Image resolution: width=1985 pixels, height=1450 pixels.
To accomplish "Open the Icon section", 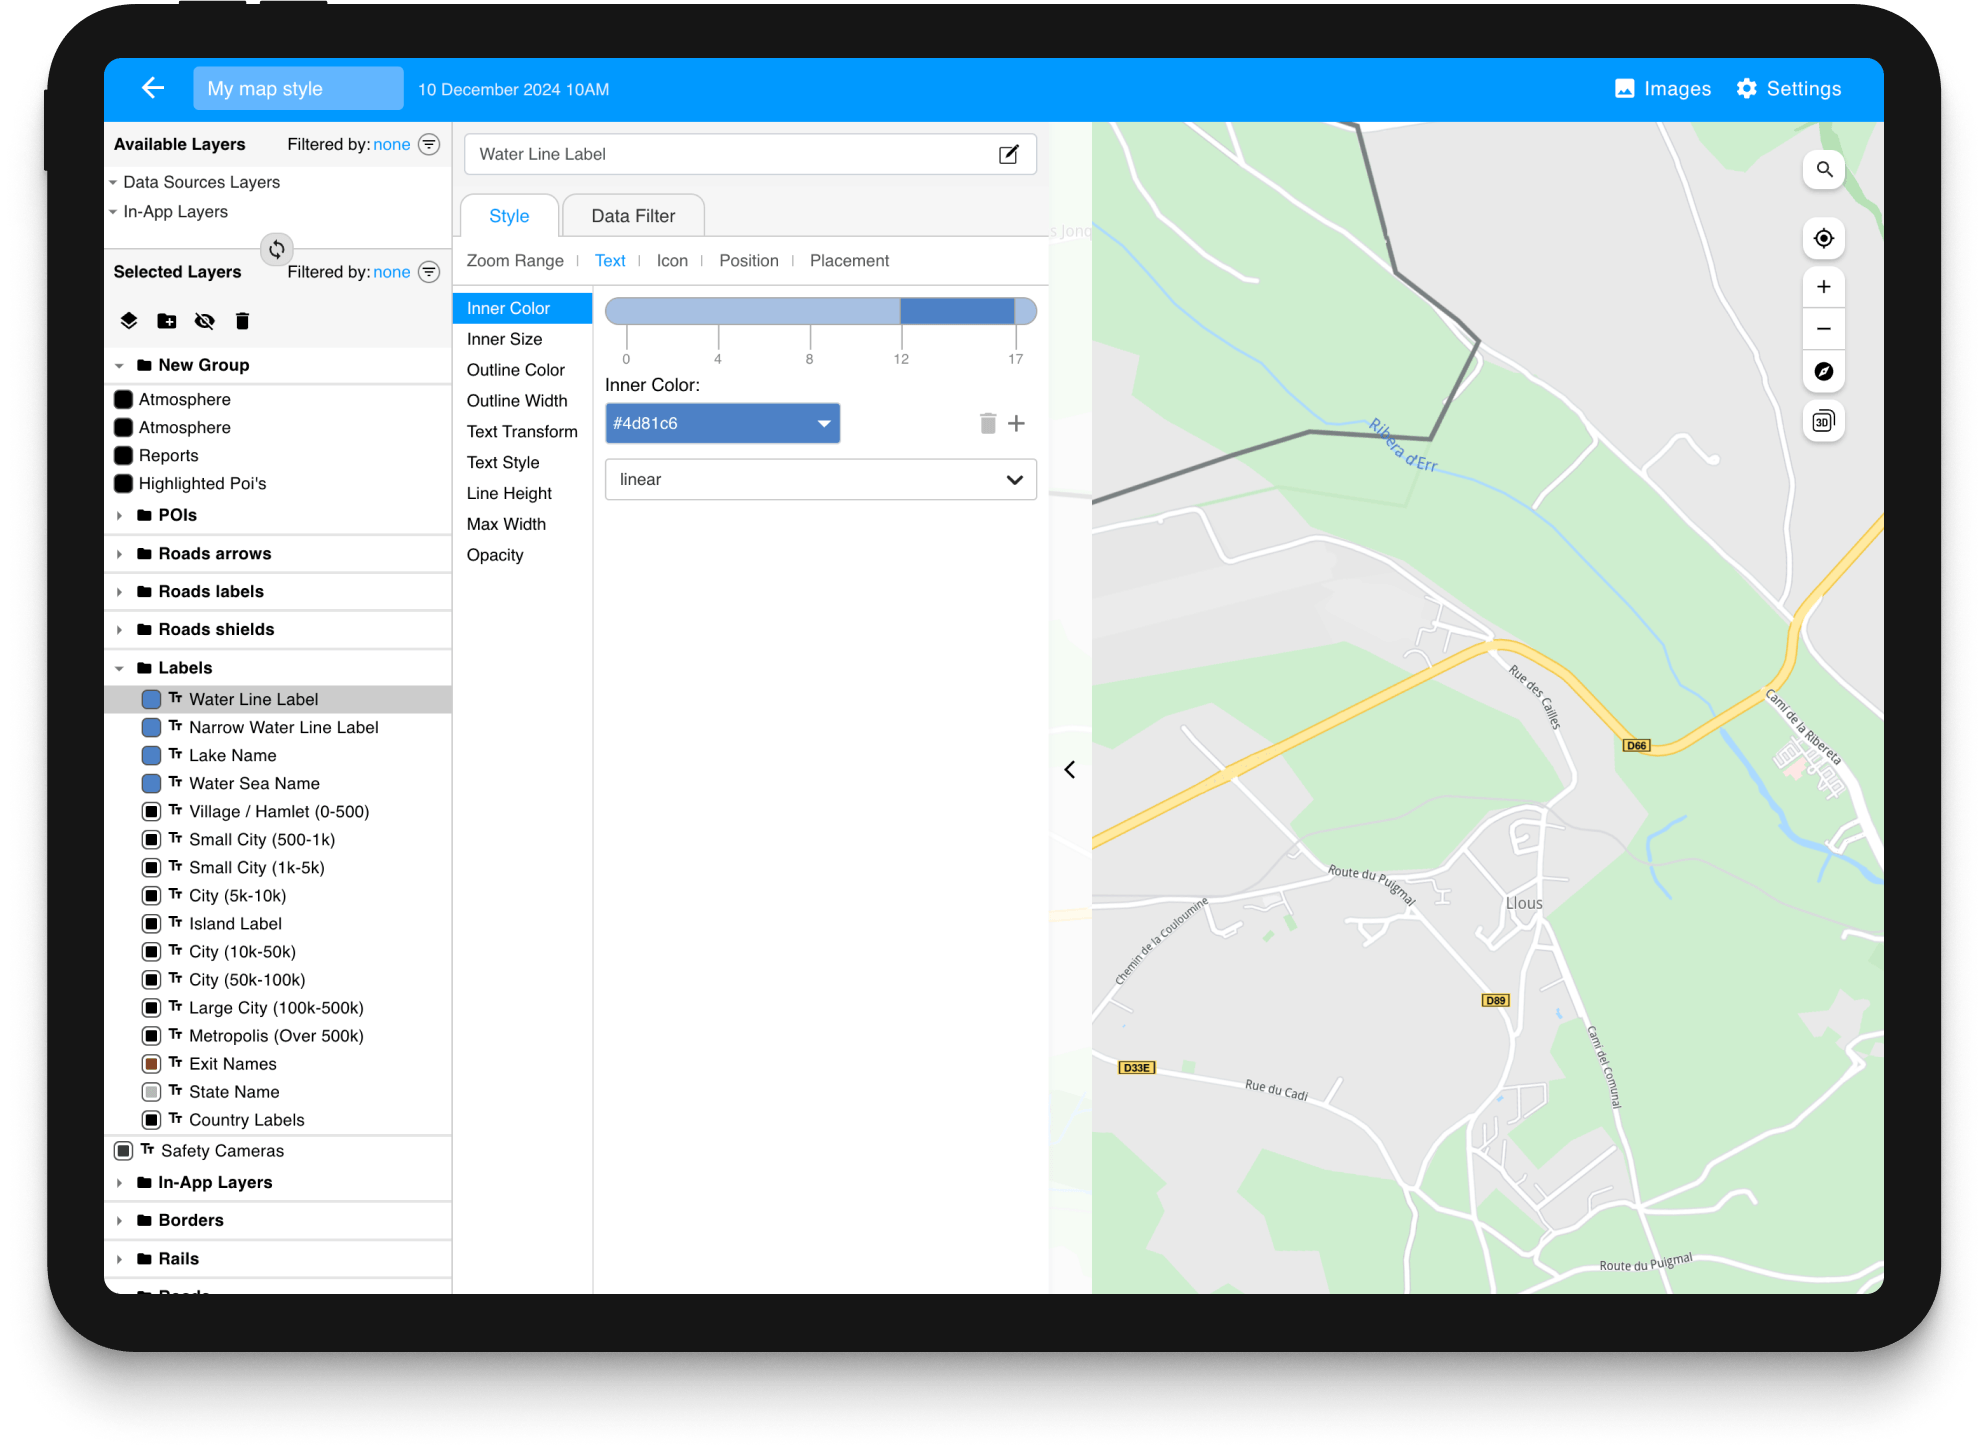I will click(672, 260).
